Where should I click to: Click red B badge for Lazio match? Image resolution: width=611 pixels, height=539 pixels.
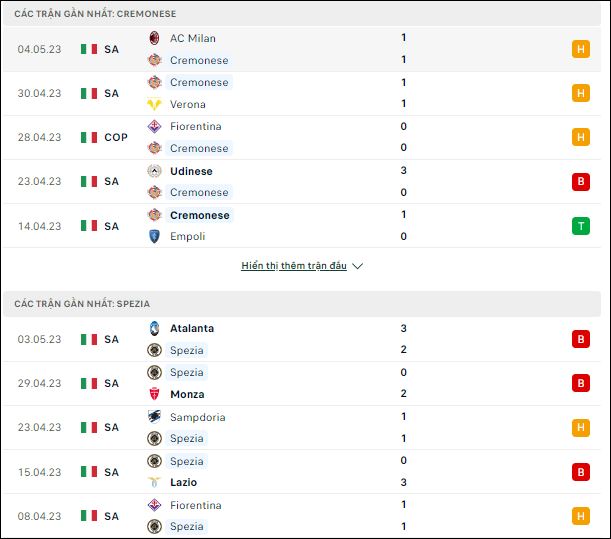tap(581, 472)
